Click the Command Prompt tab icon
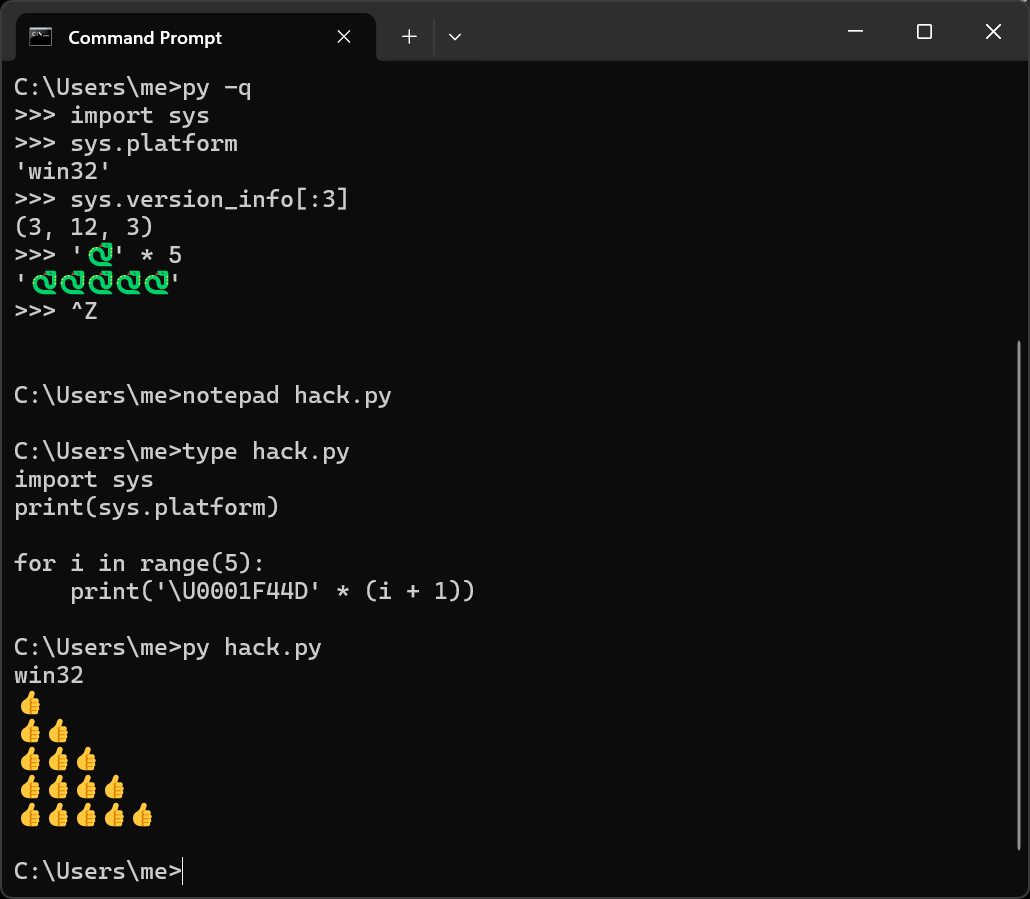 (41, 37)
